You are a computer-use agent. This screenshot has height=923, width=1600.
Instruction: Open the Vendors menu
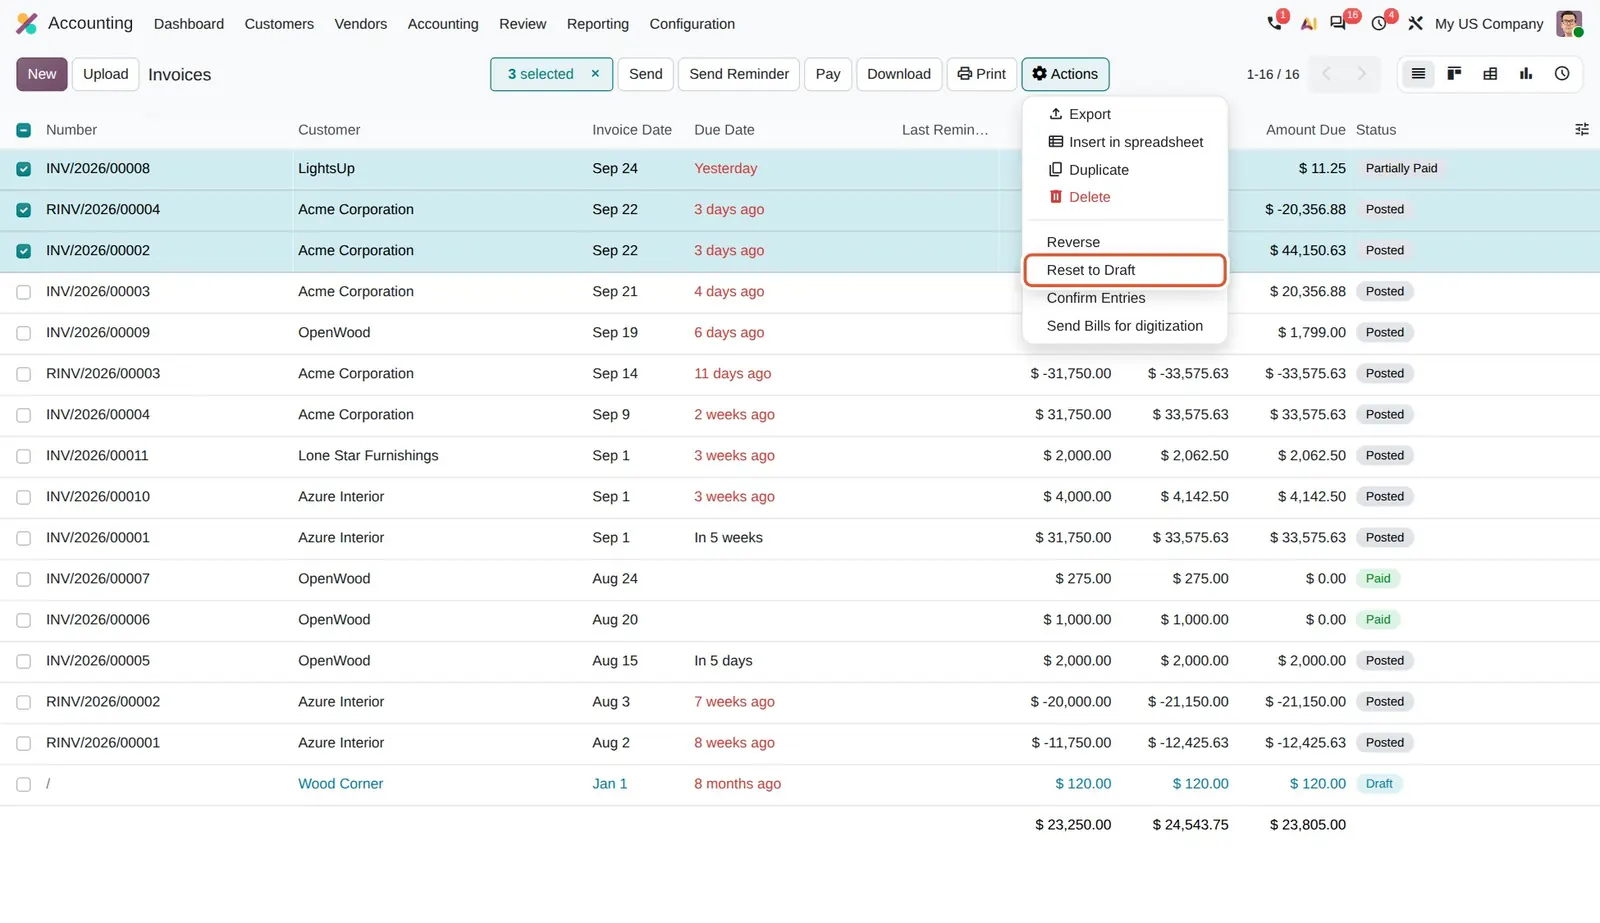pyautogui.click(x=360, y=24)
